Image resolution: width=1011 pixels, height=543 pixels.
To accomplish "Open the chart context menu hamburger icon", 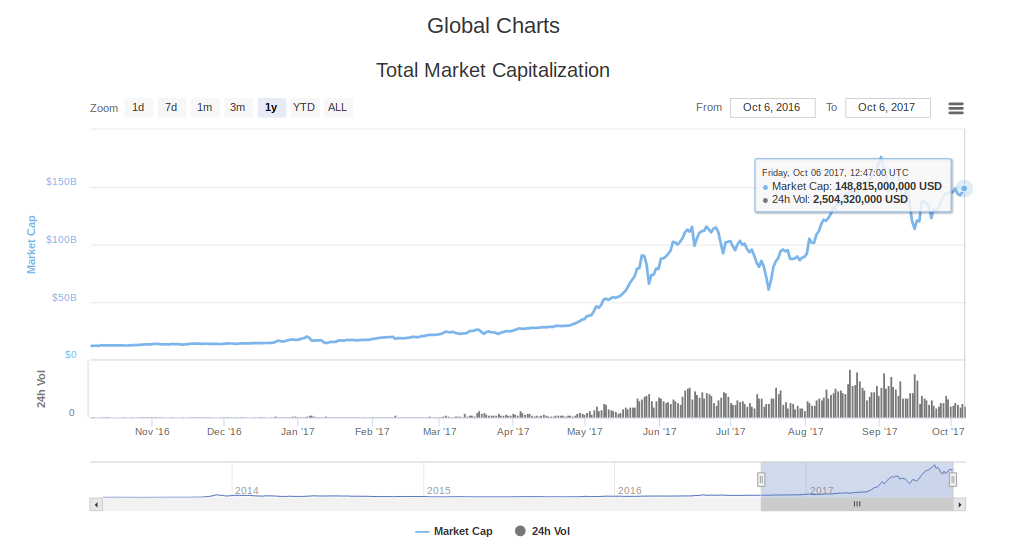I will coord(956,108).
